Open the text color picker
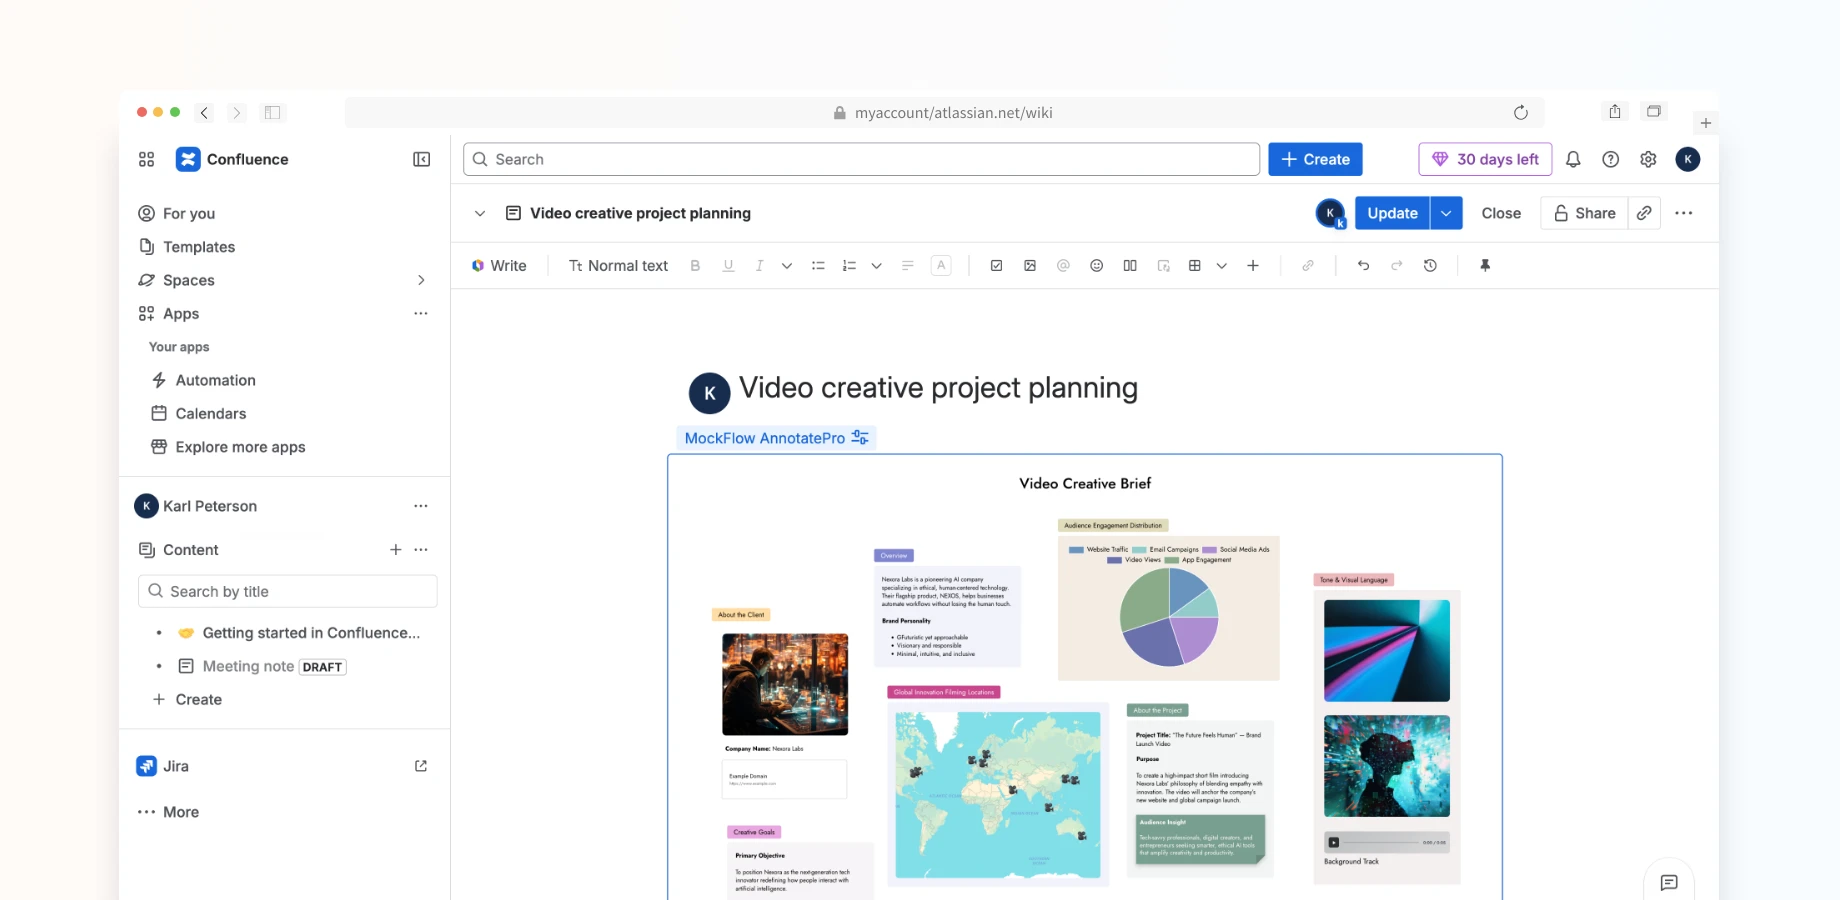The image size is (1840, 900). [941, 266]
